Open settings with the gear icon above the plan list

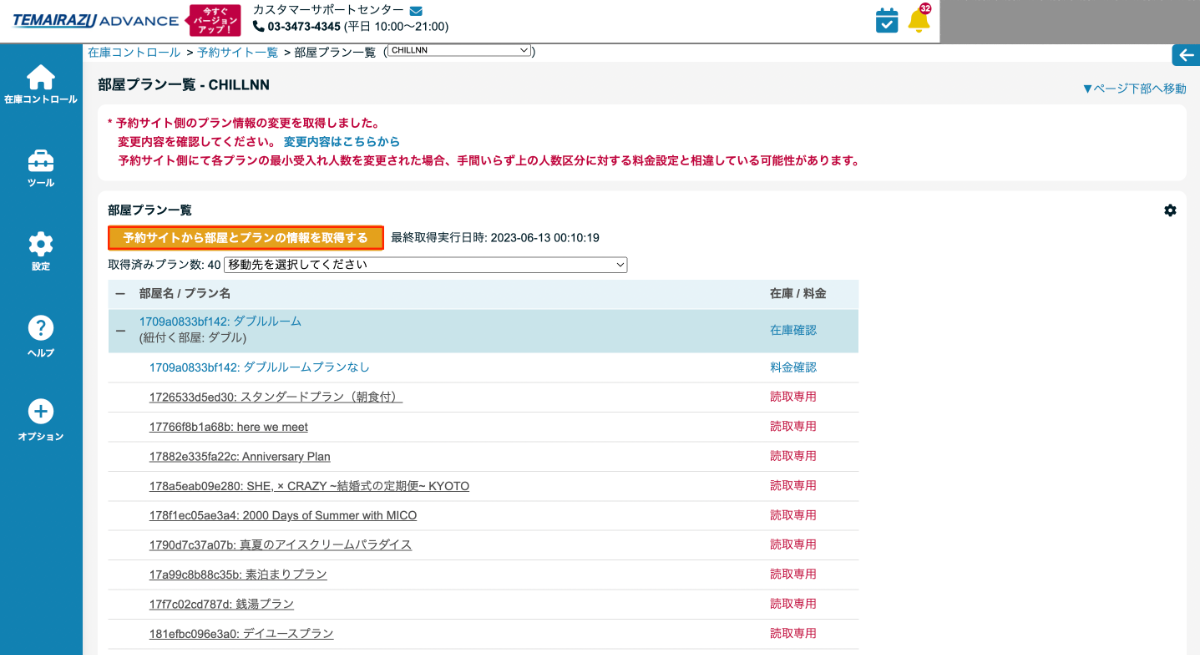pos(1169,210)
